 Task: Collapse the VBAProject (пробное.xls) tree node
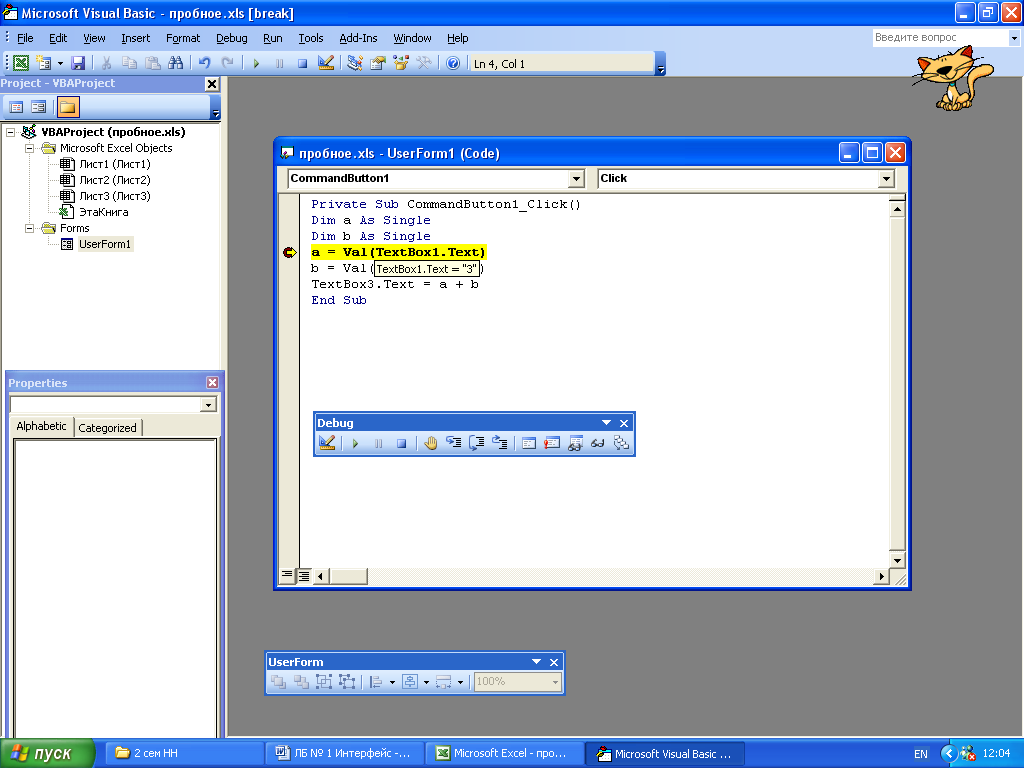(x=10, y=132)
